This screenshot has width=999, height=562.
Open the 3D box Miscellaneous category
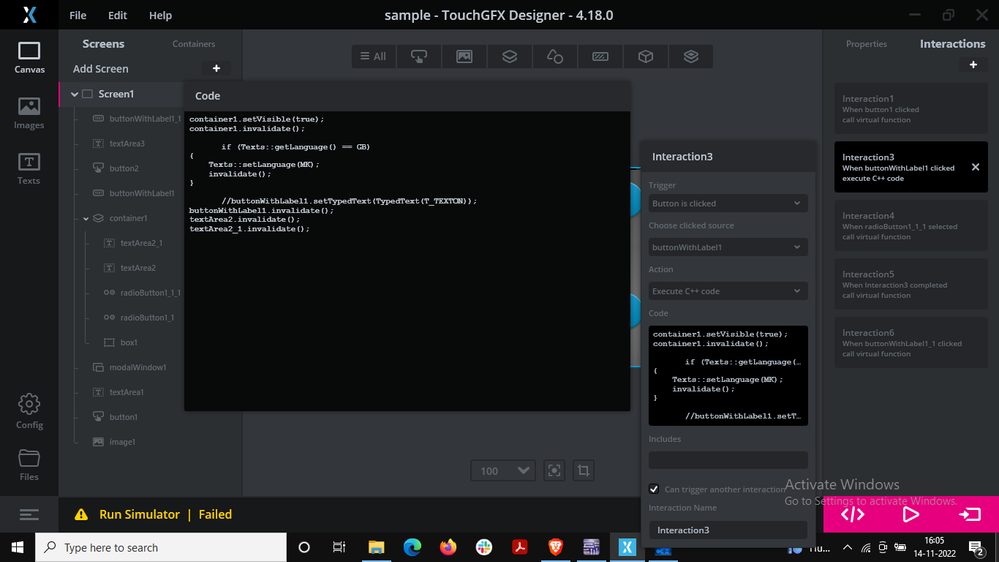point(645,56)
